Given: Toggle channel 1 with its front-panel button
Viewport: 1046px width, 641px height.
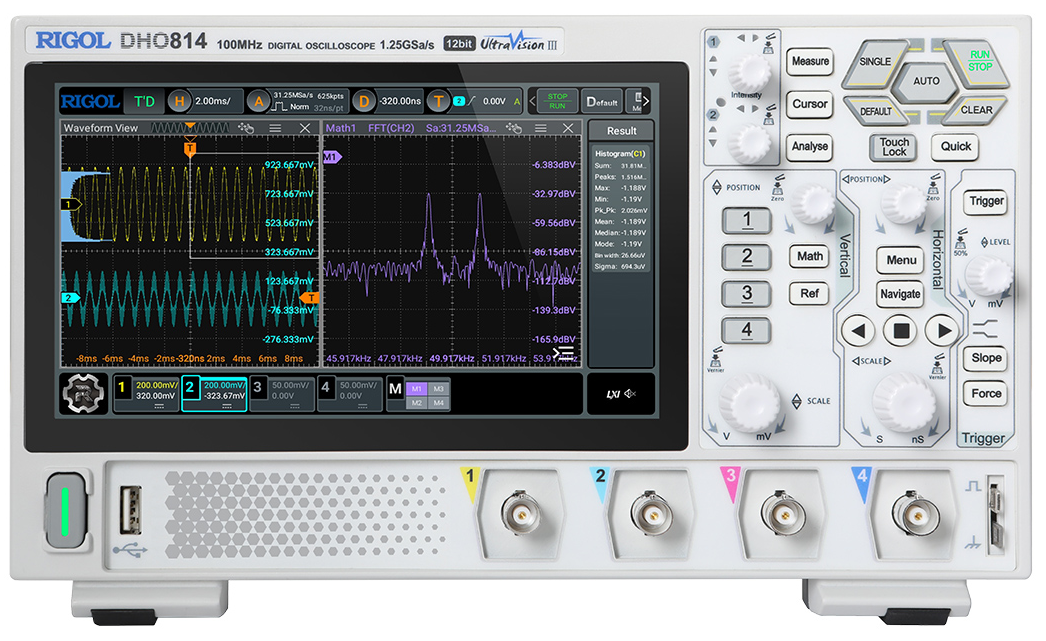Looking at the screenshot, I should pyautogui.click(x=746, y=220).
